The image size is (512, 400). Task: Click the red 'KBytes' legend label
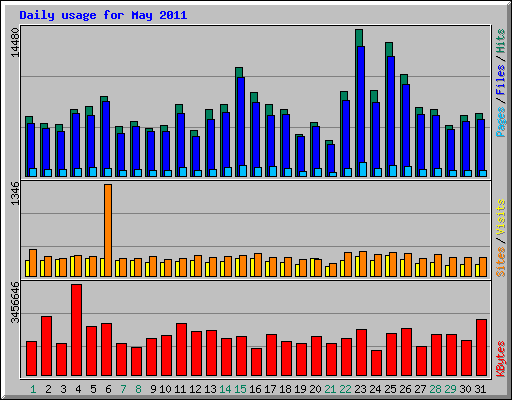(501, 359)
